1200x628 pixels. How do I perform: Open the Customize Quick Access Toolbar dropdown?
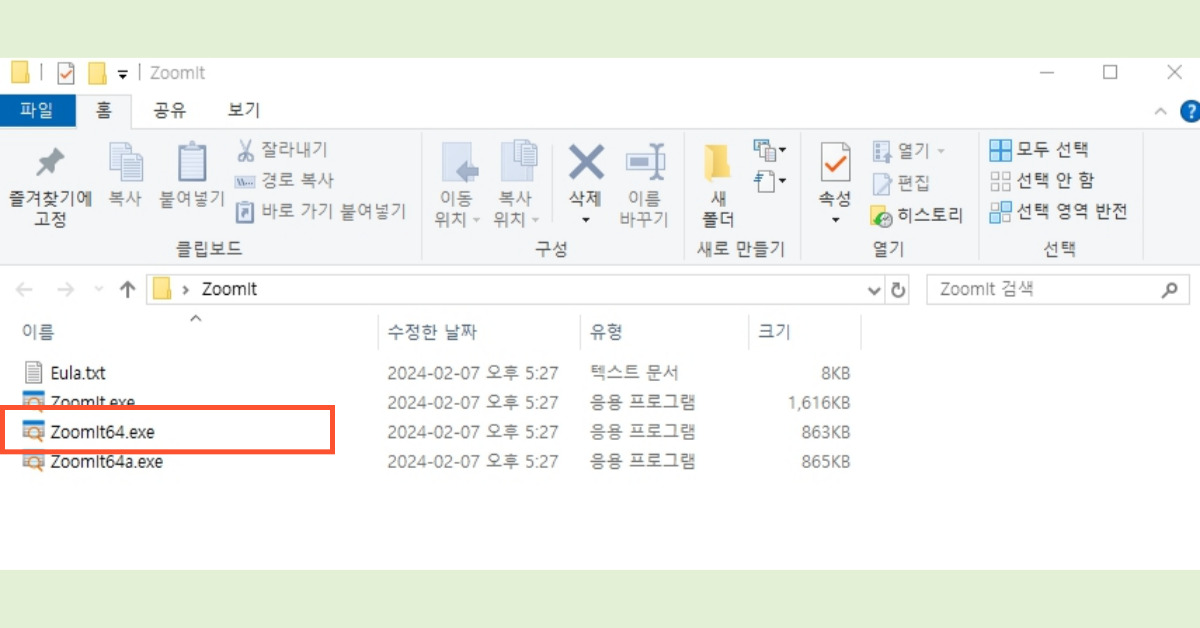[123, 73]
